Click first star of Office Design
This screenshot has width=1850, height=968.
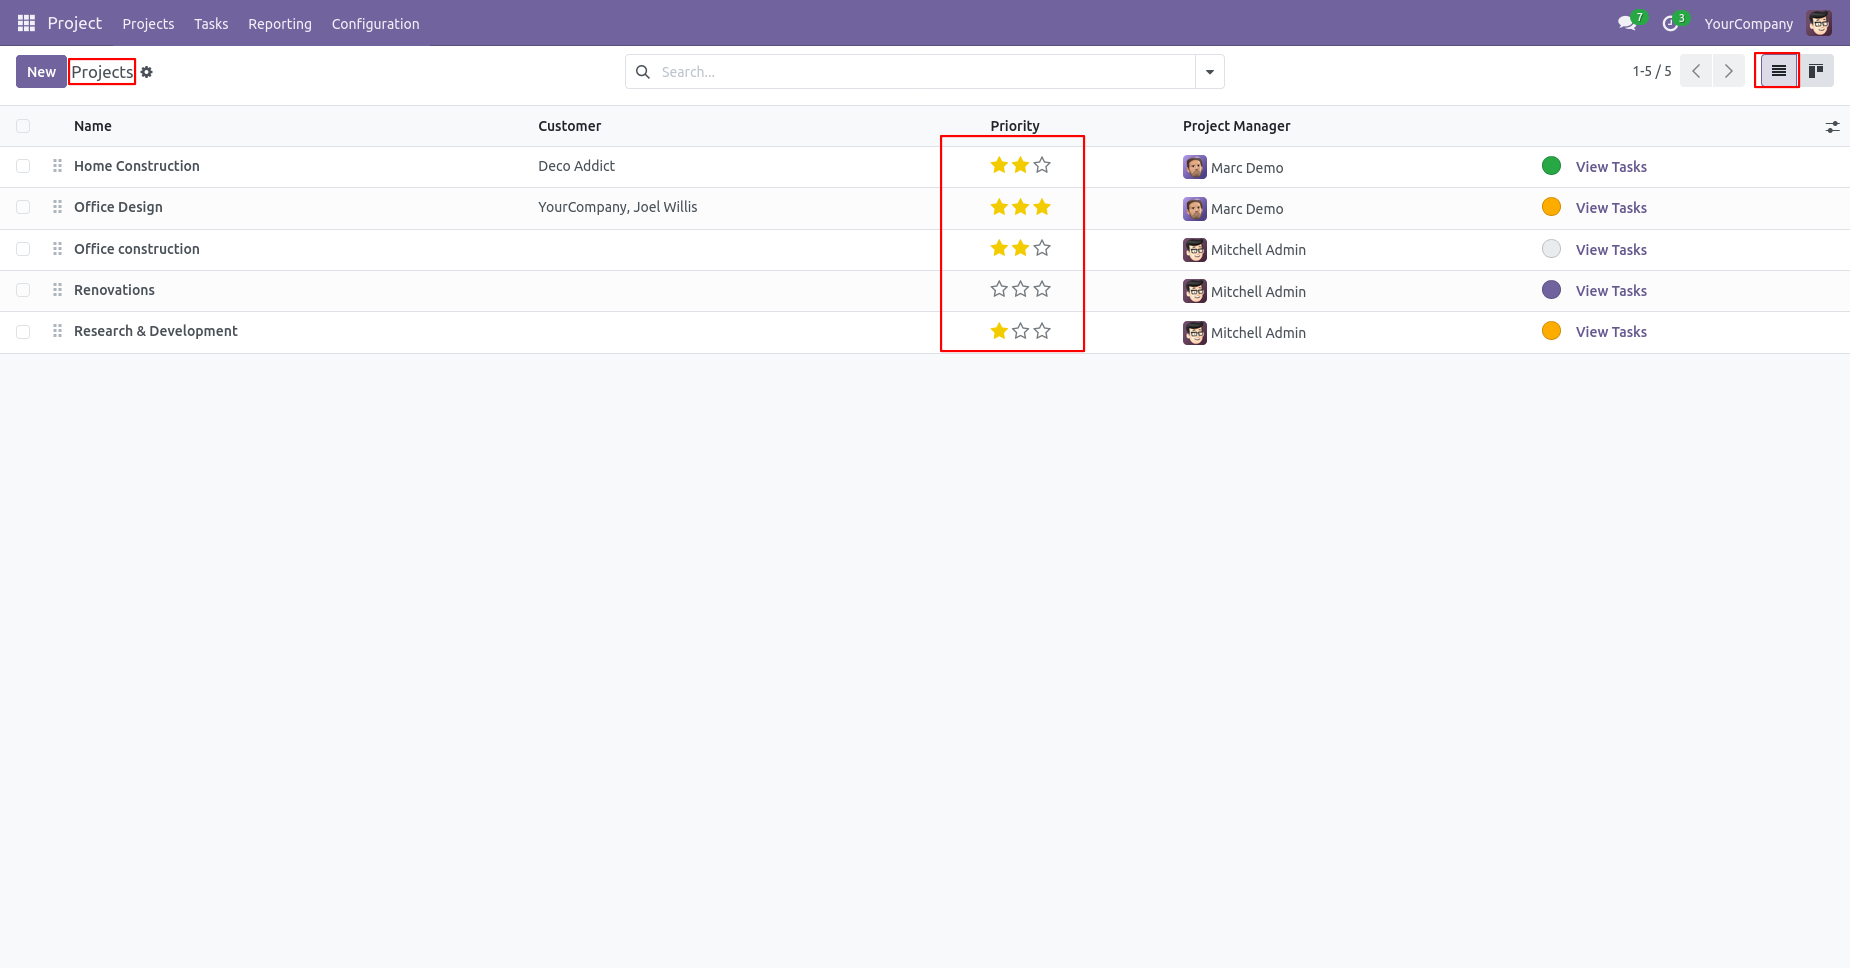(999, 207)
